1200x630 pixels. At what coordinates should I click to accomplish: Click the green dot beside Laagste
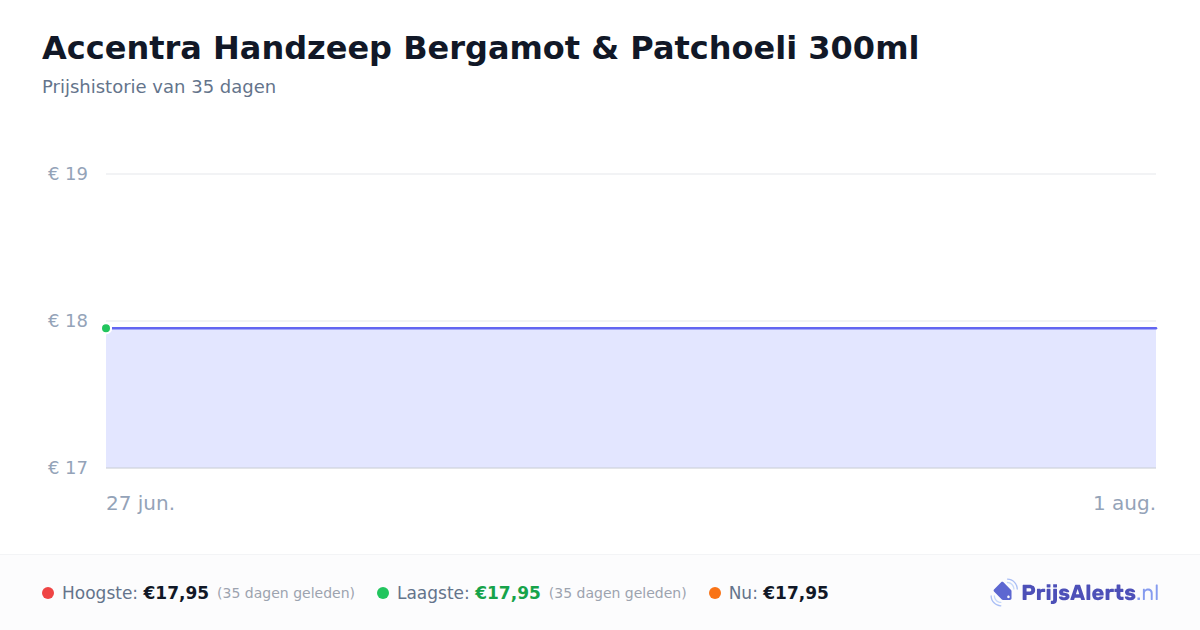click(x=383, y=593)
